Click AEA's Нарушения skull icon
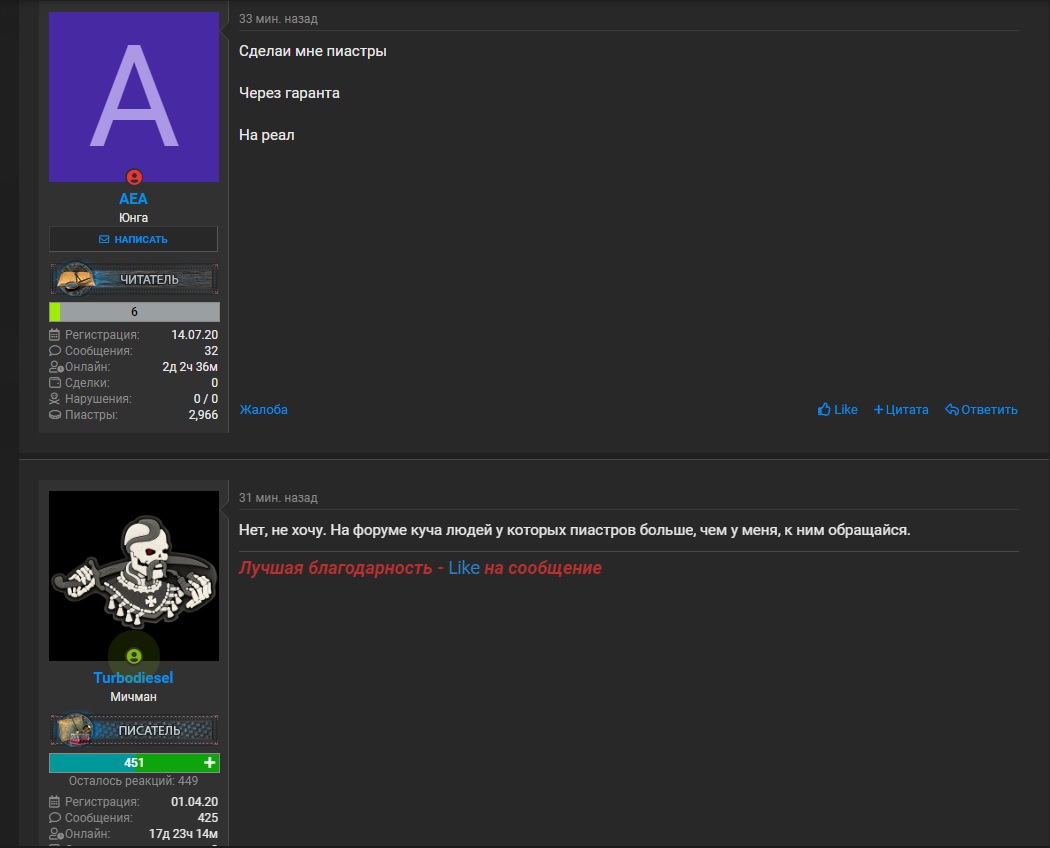Image resolution: width=1050 pixels, height=848 pixels. [x=55, y=399]
